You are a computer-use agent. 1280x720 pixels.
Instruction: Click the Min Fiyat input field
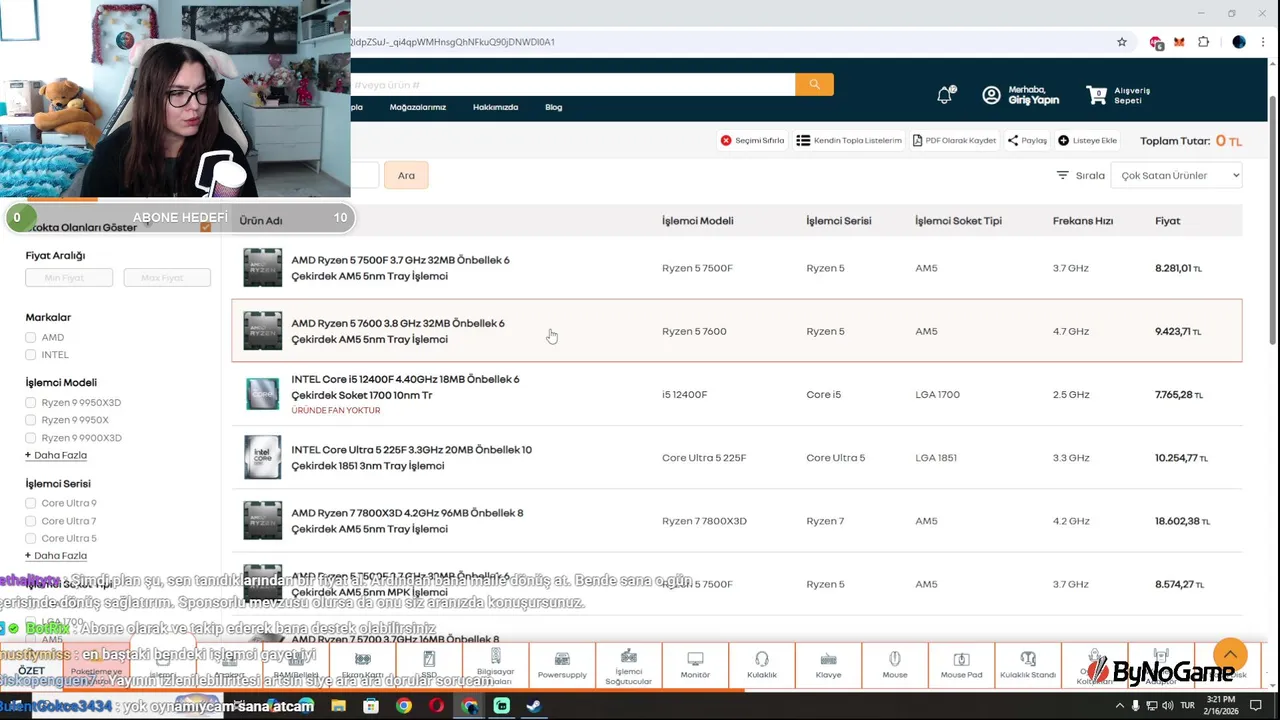tap(69, 277)
